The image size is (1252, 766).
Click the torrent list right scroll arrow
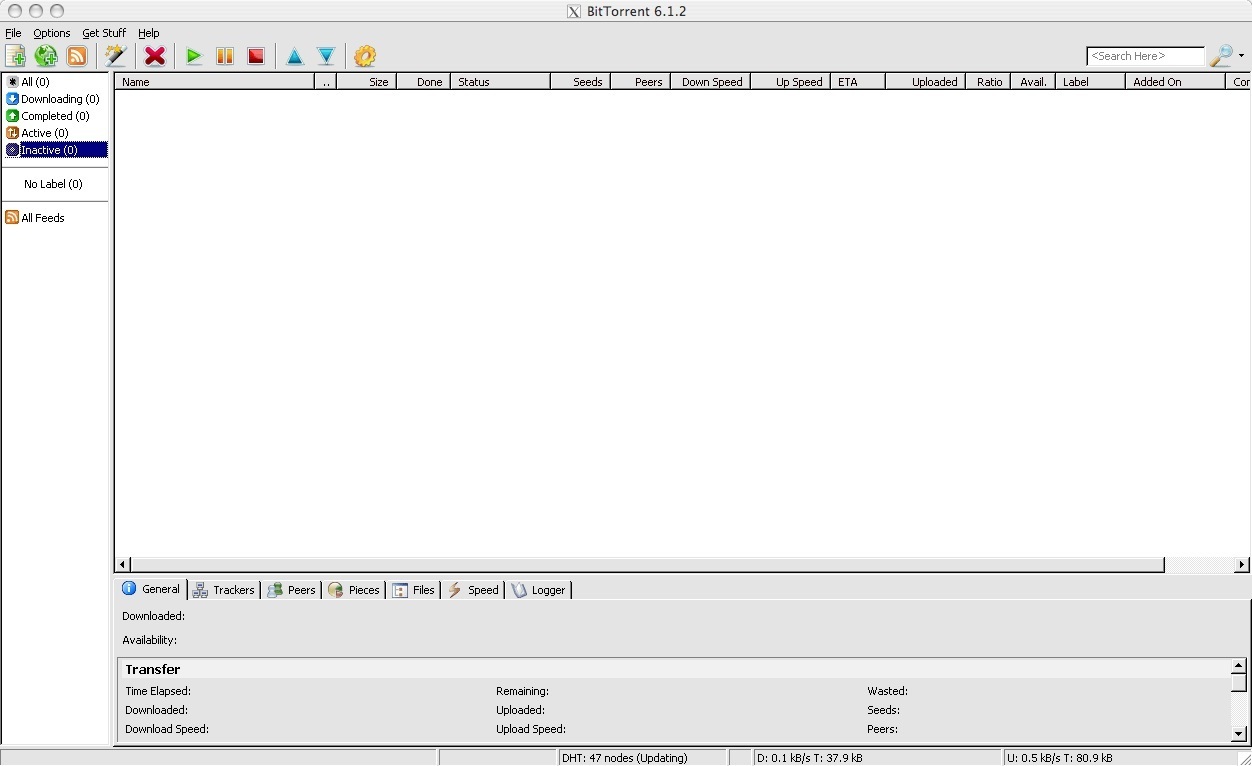[x=1242, y=565]
